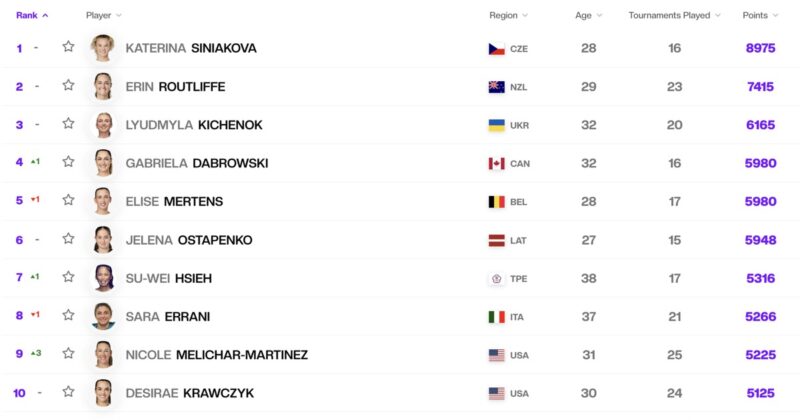
Task: Click the Czech flag icon for CZE
Action: 496,48
